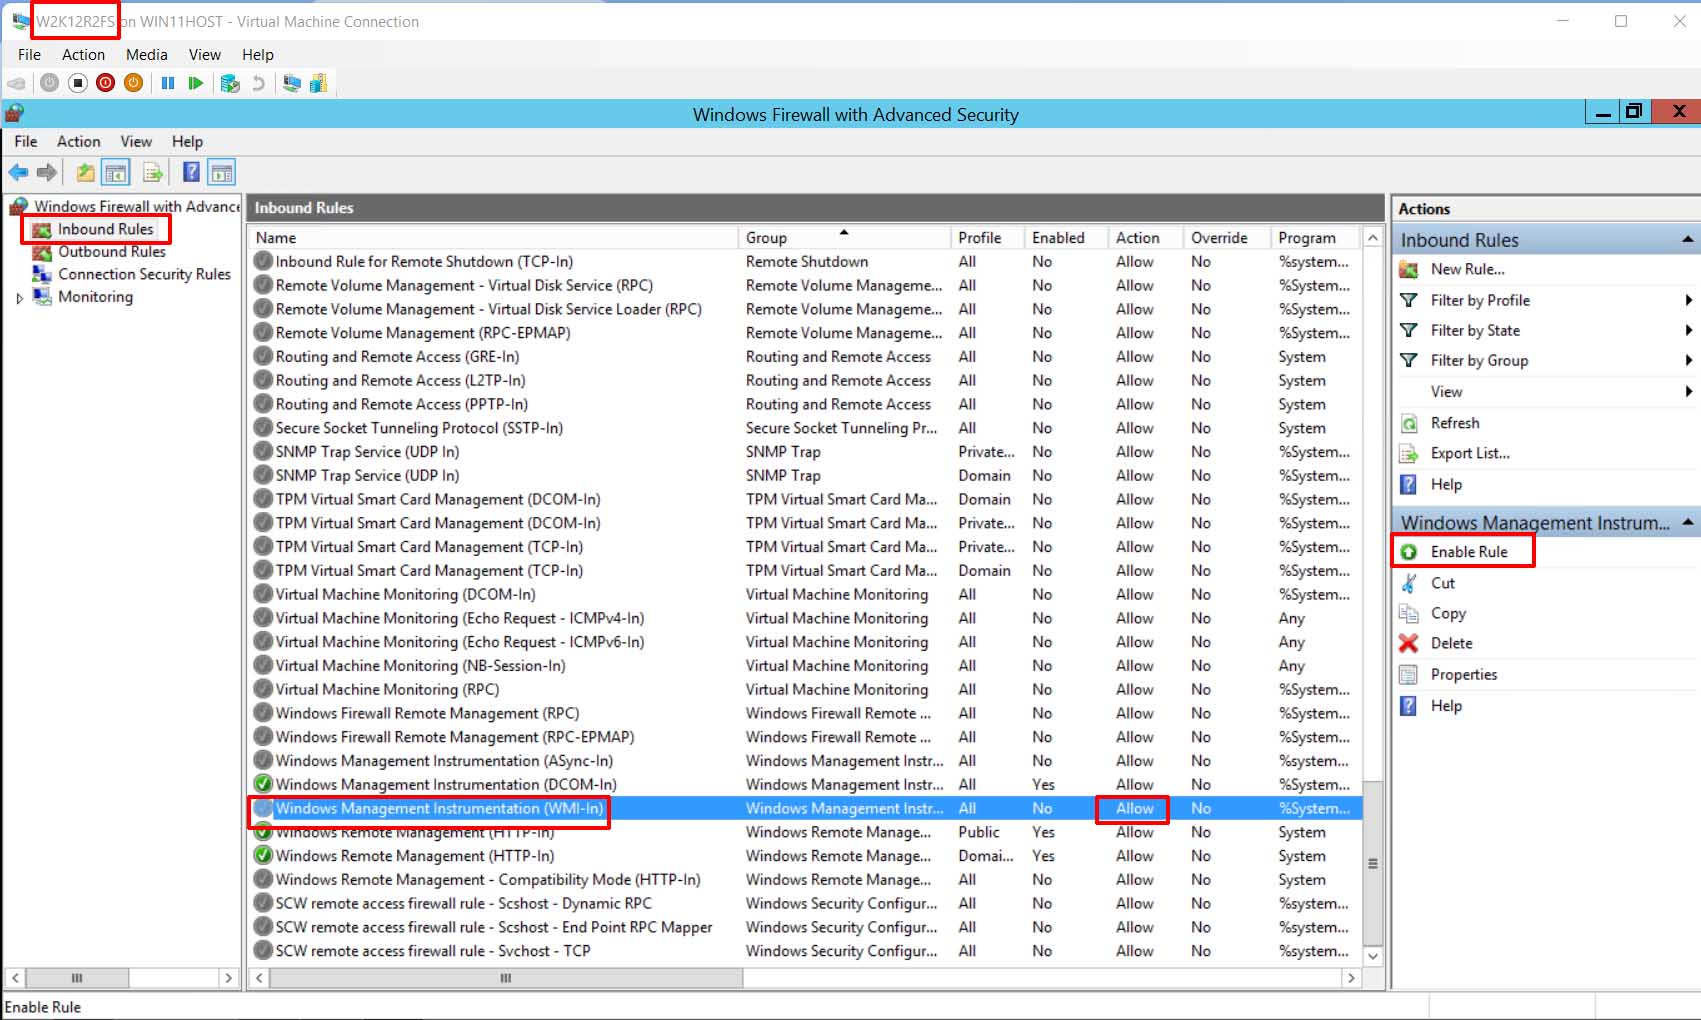
Task: Click the scissors Cut icon in Actions
Action: 1409,583
